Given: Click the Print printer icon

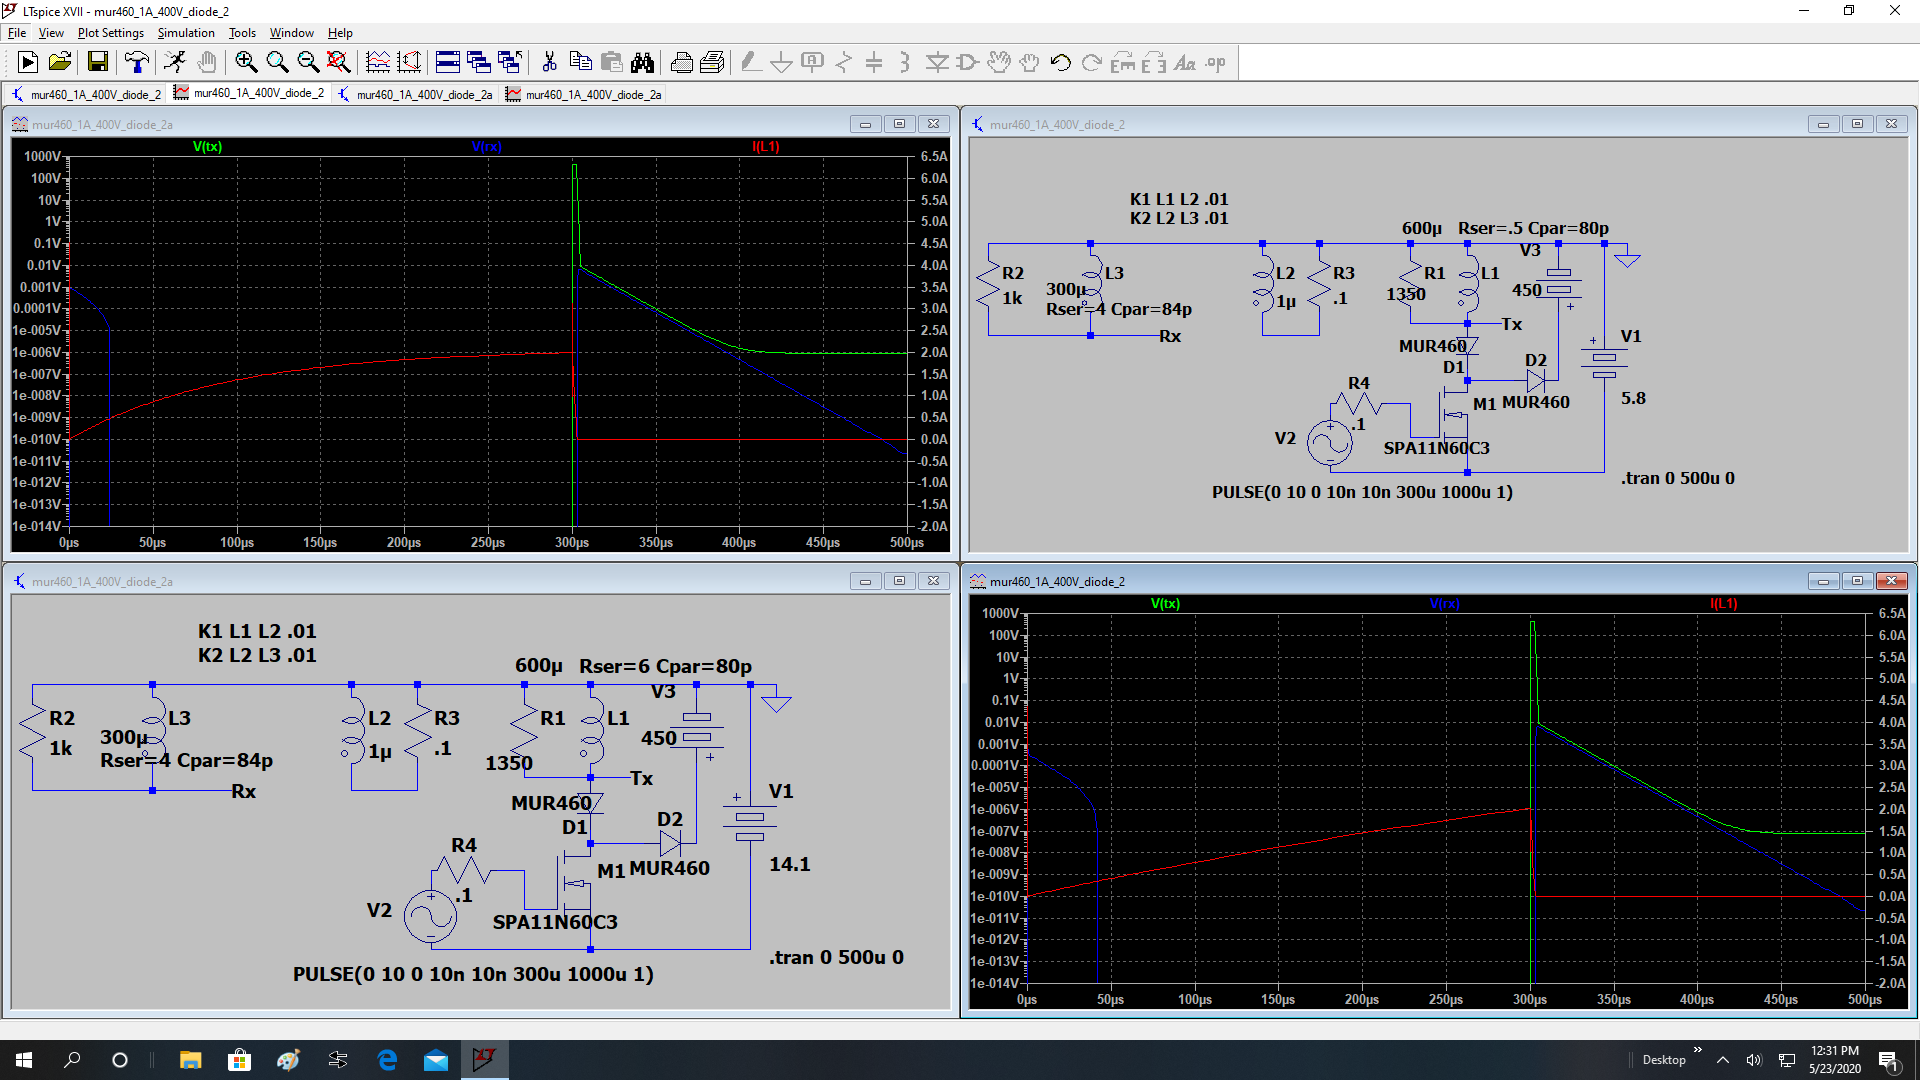Looking at the screenshot, I should click(681, 63).
